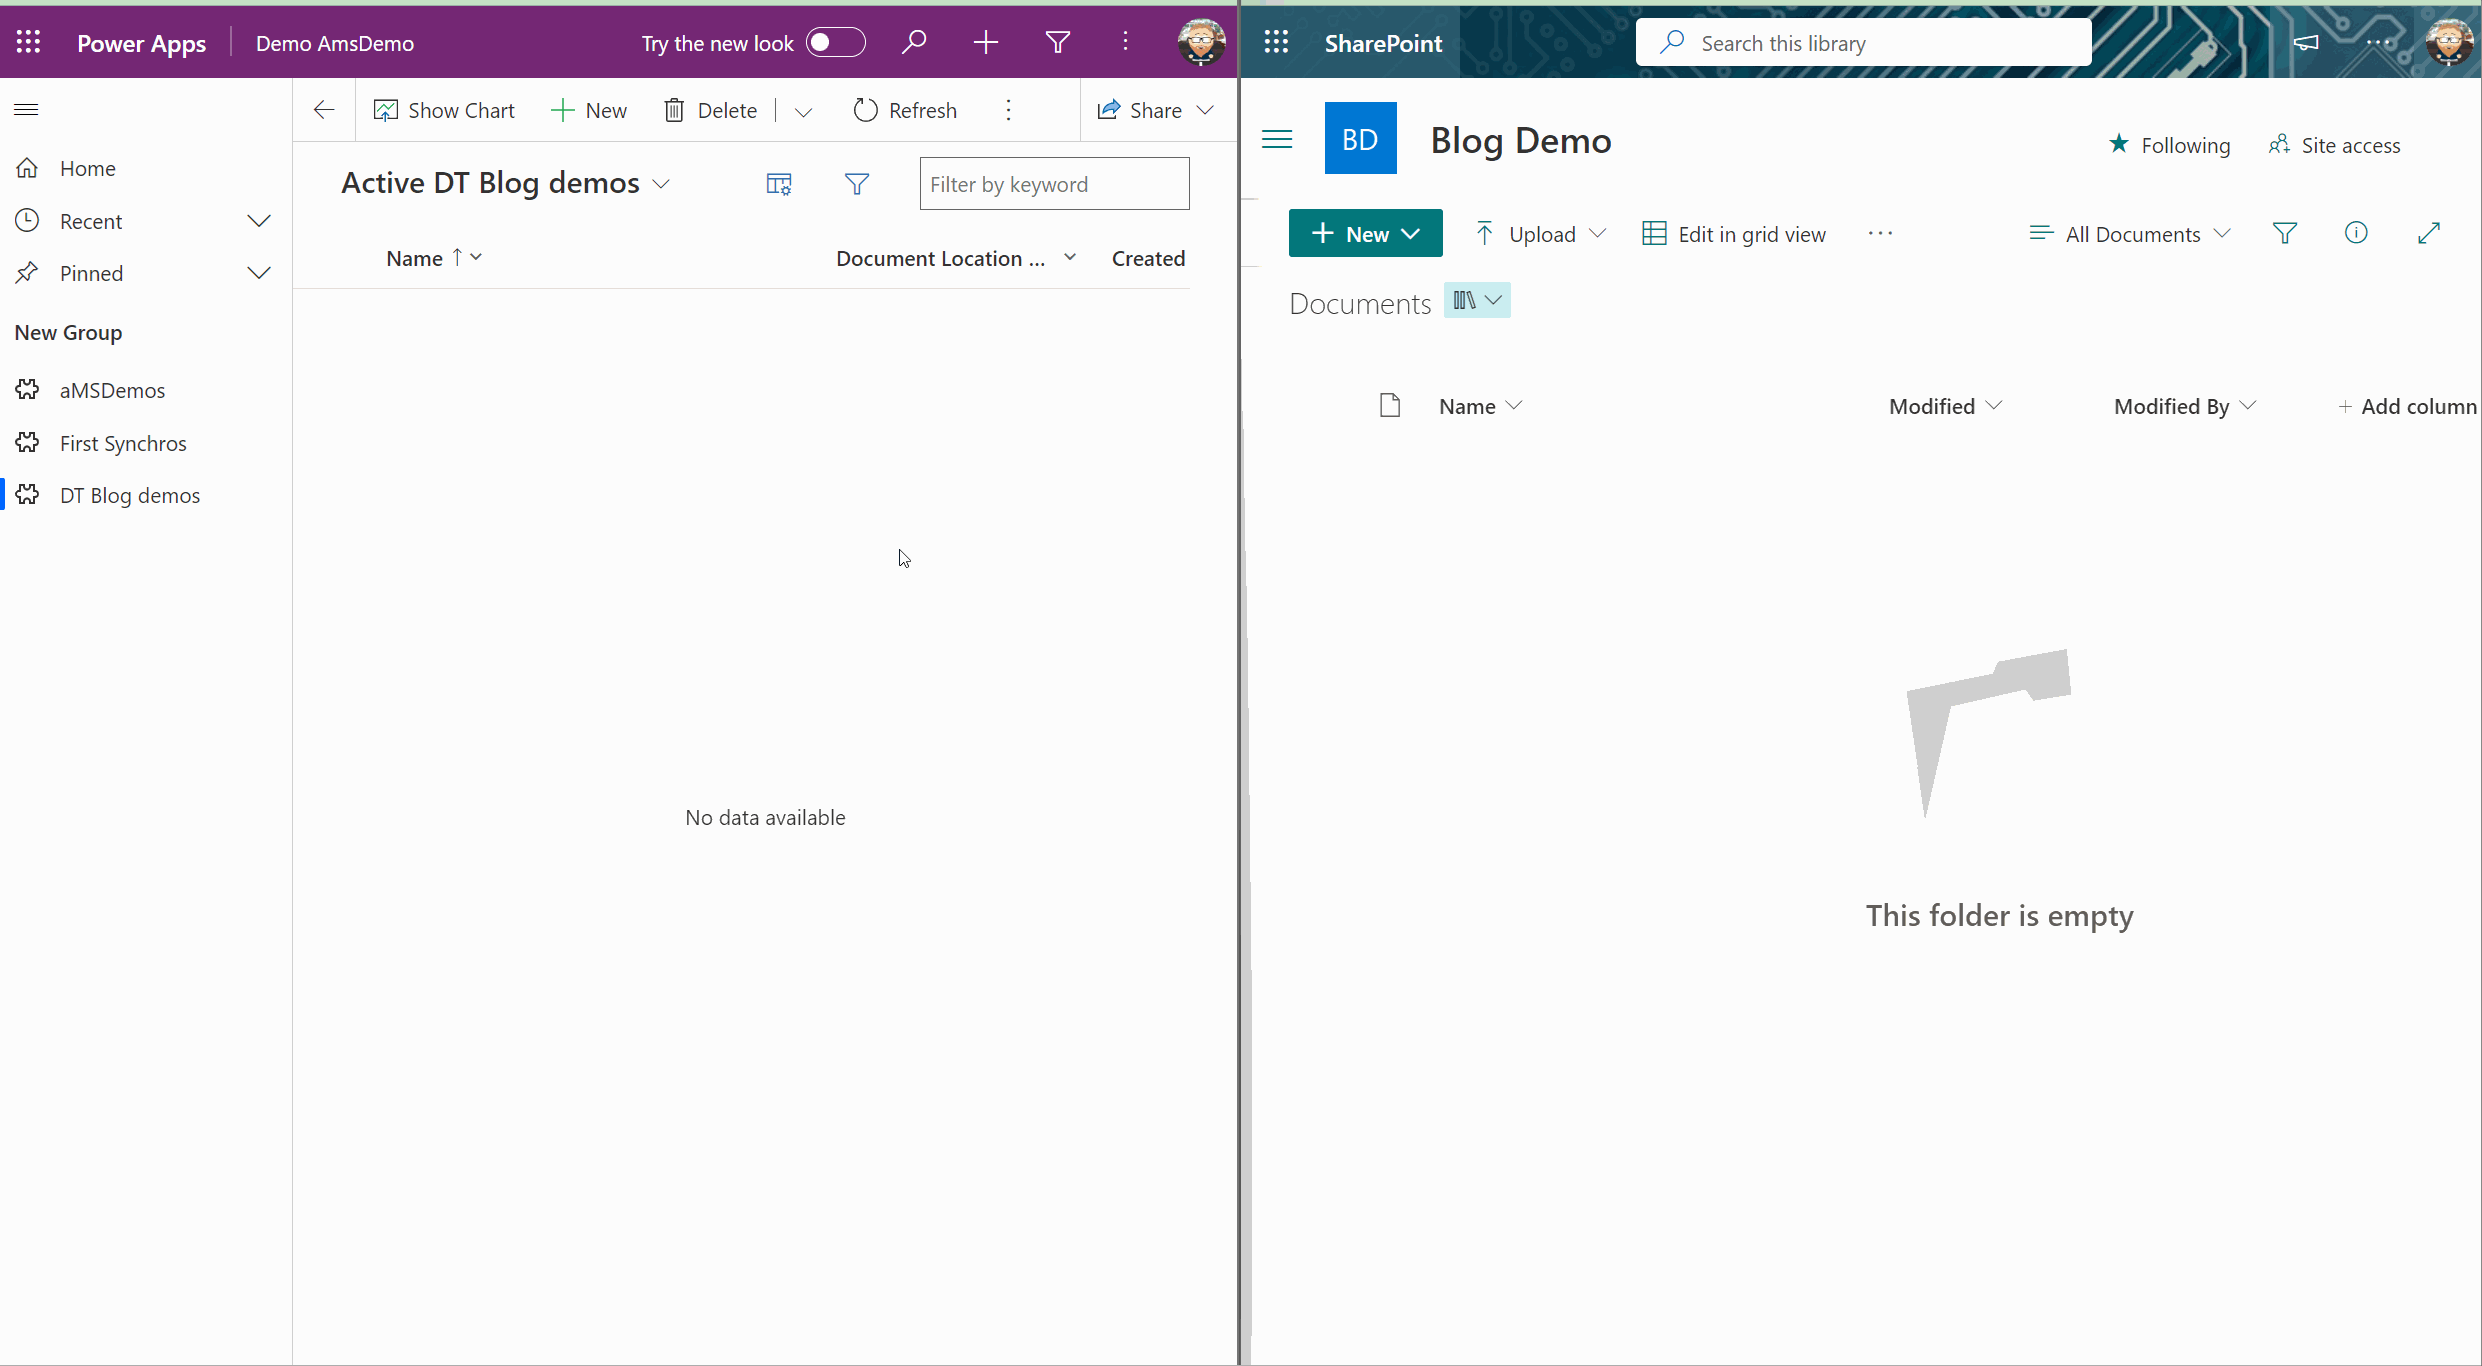The image size is (2482, 1366).
Task: Click Recent in the left navigation
Action: click(x=91, y=221)
